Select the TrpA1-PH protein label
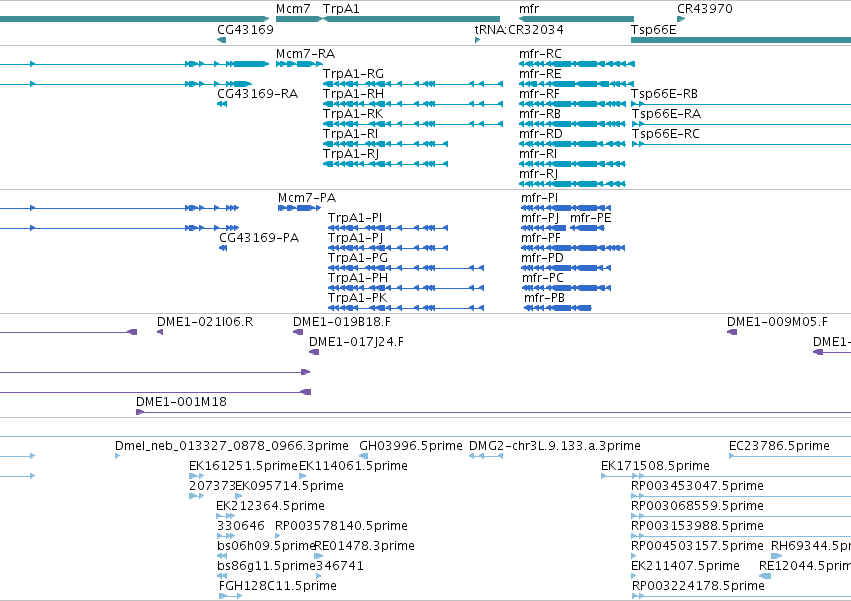 point(358,278)
